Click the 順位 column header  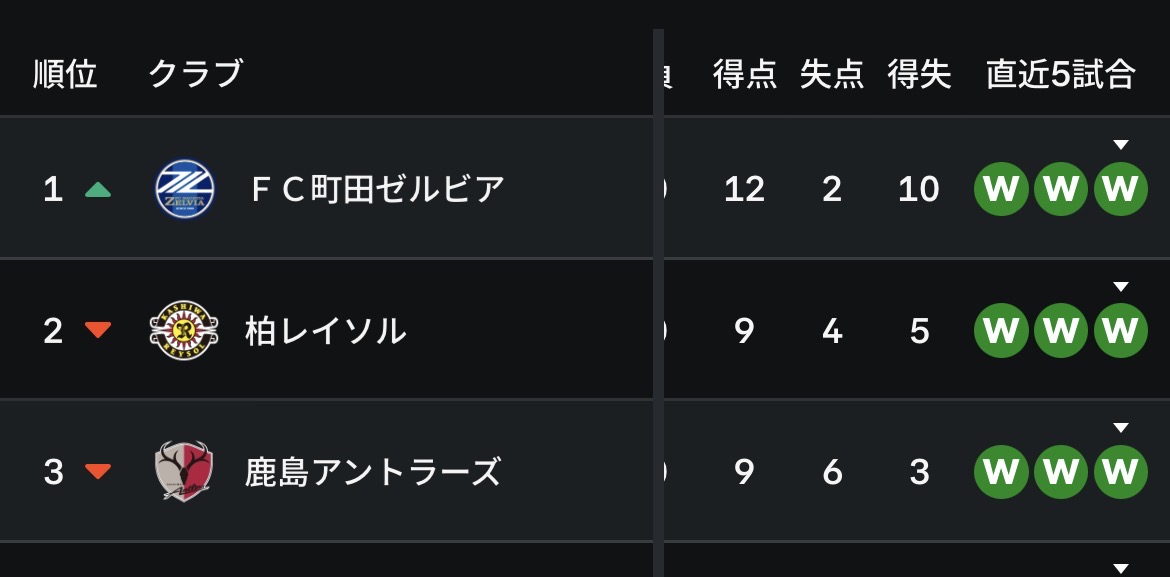coord(66,75)
